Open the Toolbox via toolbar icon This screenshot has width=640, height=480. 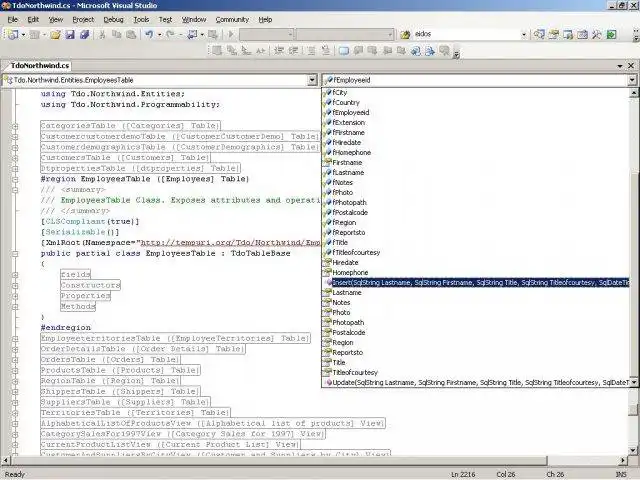tap(582, 35)
